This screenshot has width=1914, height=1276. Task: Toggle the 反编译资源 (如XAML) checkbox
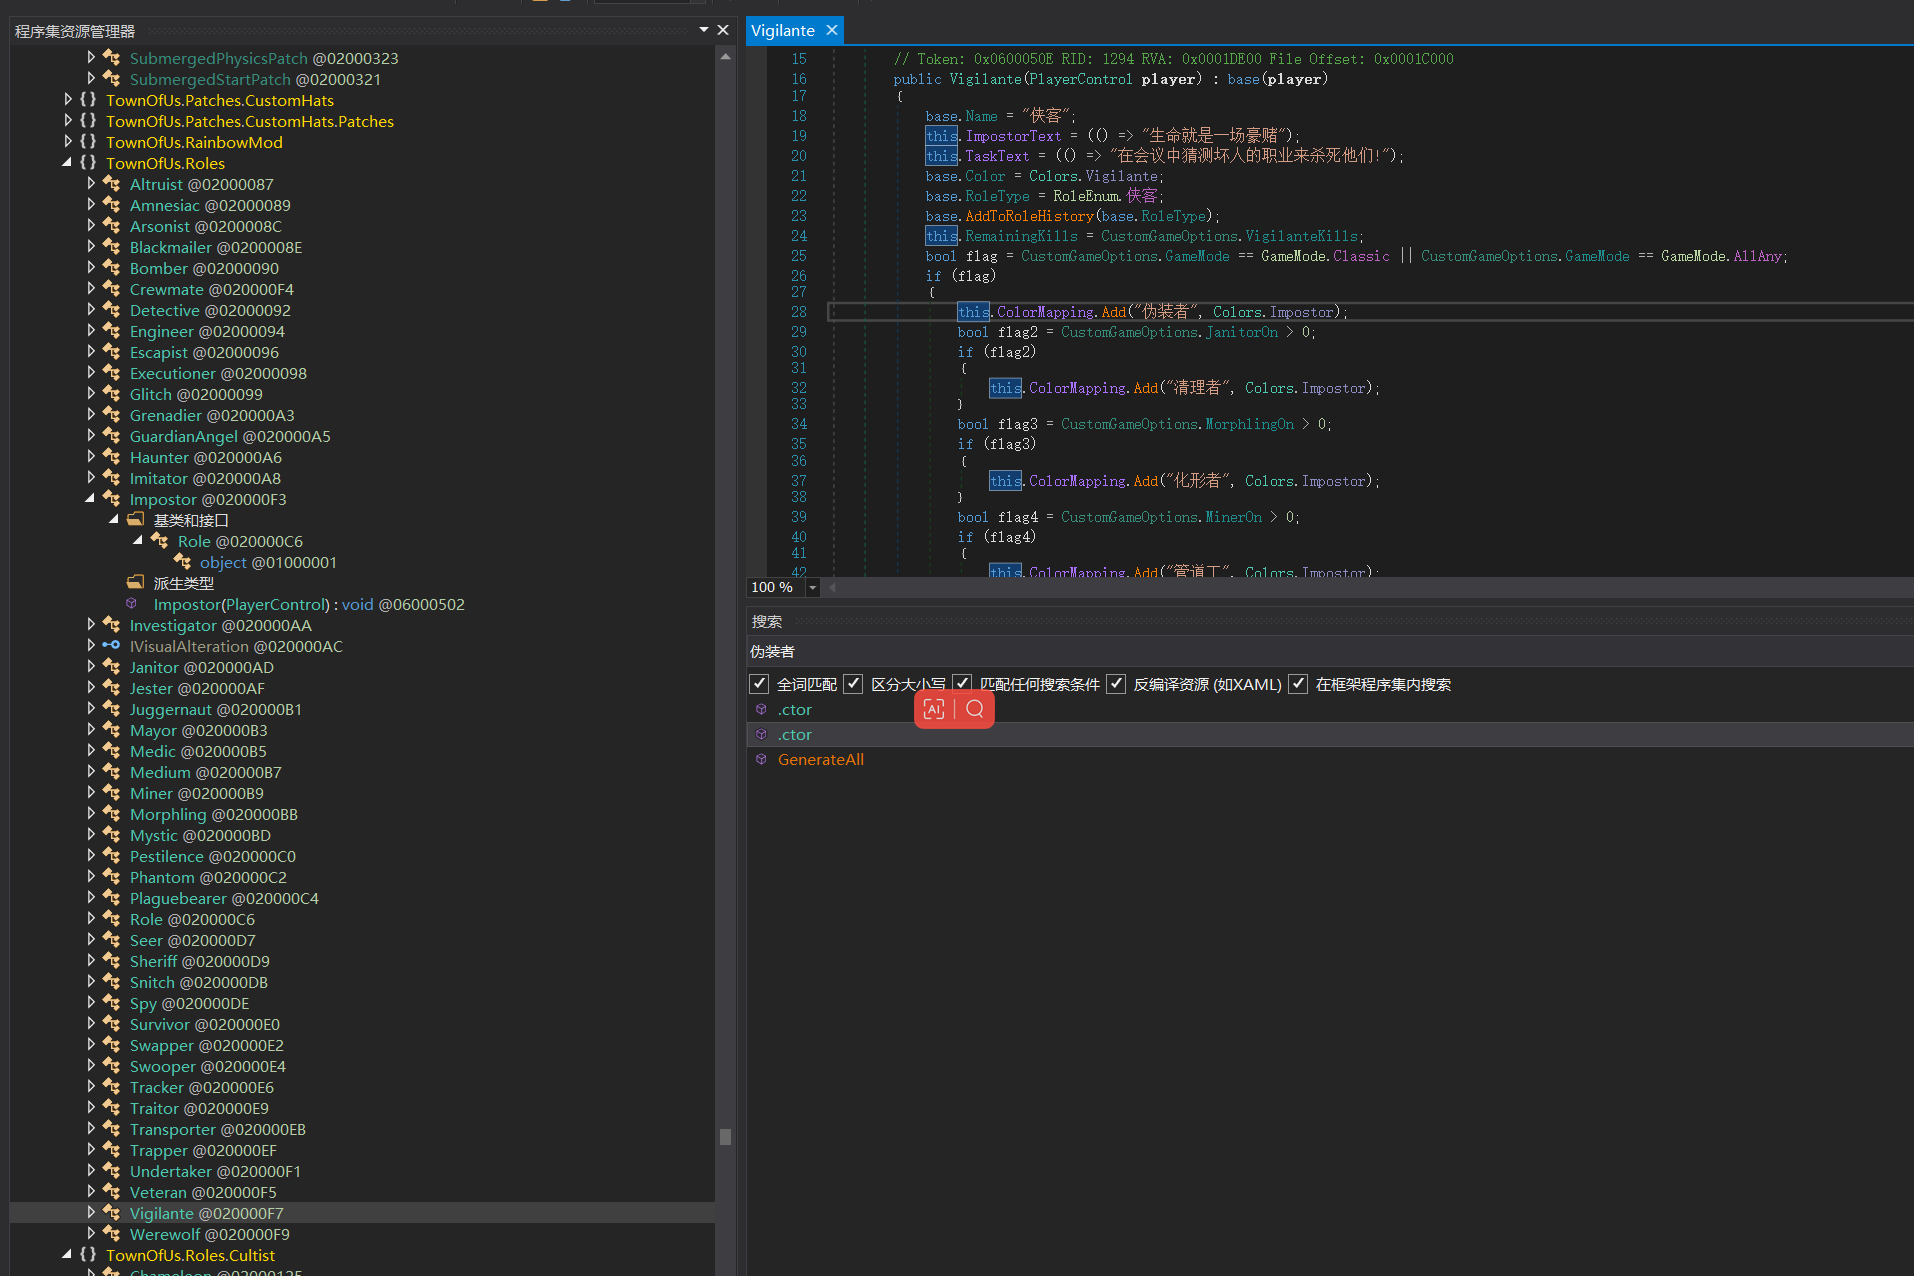point(1116,684)
